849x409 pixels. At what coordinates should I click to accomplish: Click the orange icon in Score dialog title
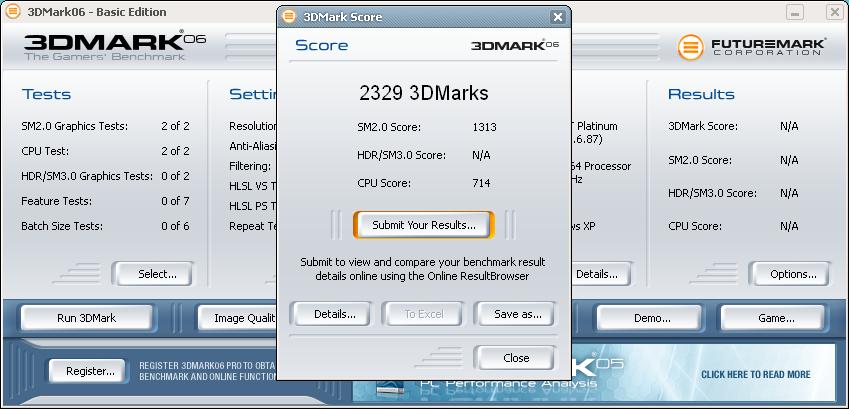tap(289, 17)
